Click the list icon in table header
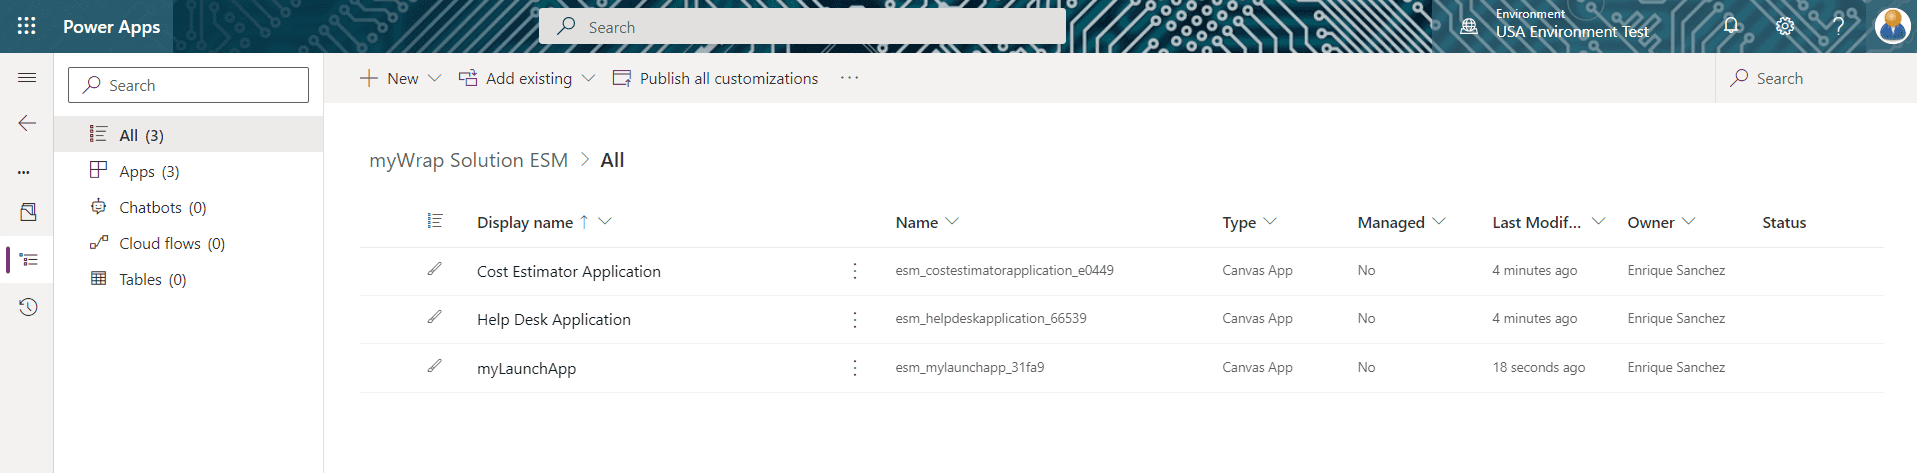The height and width of the screenshot is (473, 1917). coord(435,221)
